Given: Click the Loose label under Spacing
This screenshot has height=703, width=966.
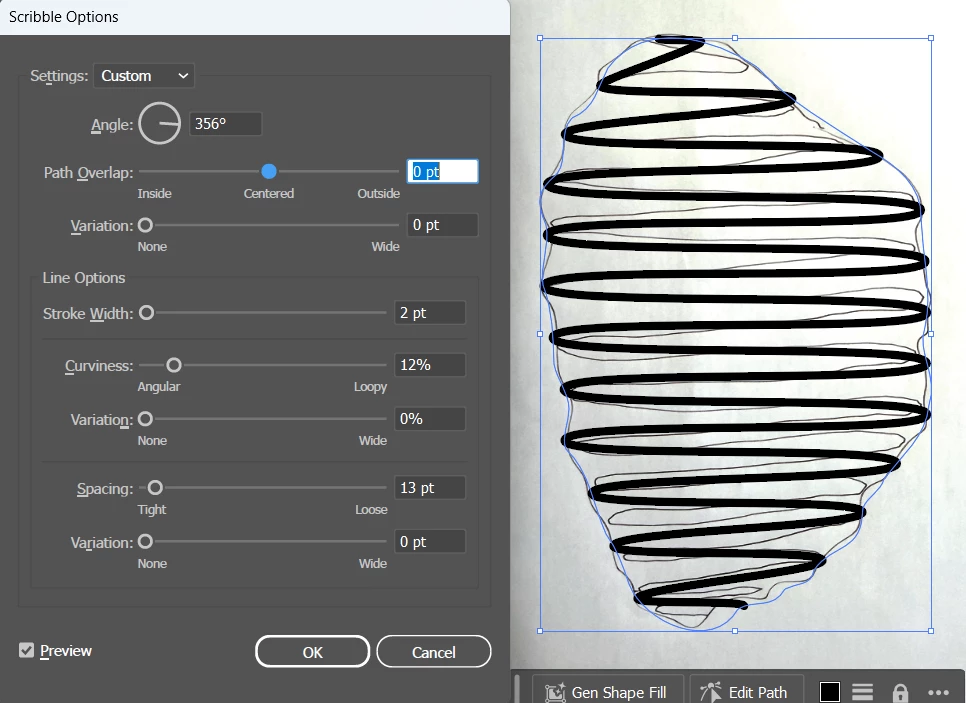Looking at the screenshot, I should click(x=371, y=510).
